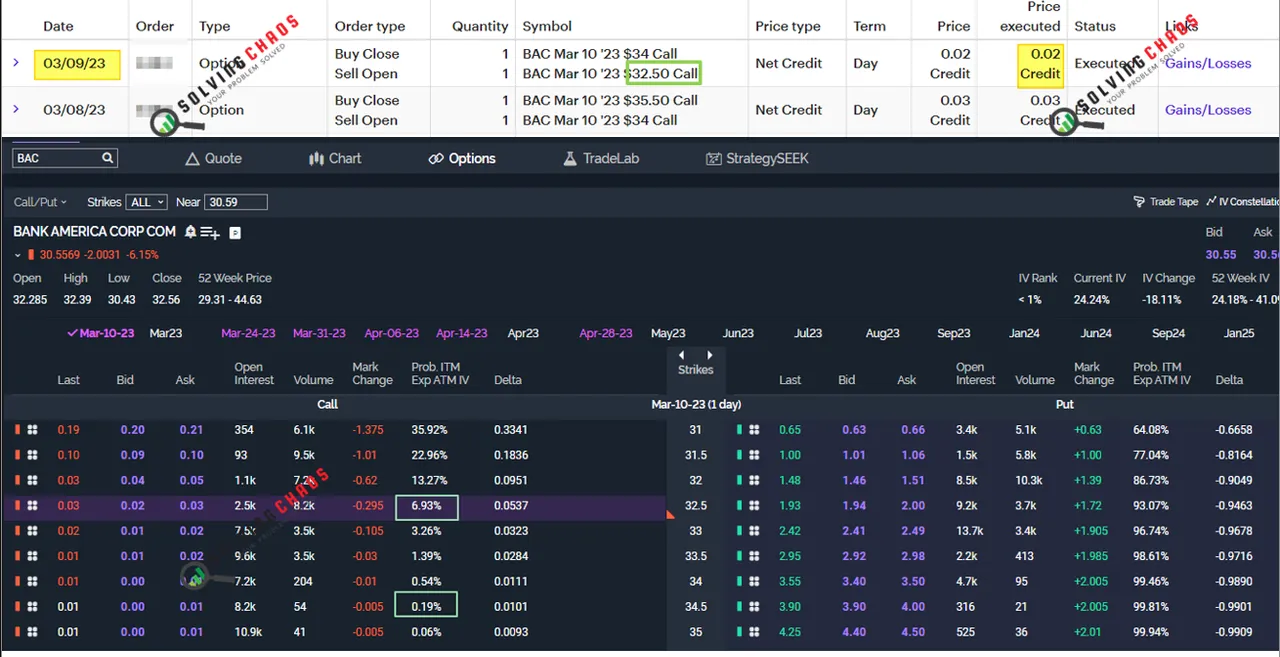Click the put Ask 4.50 at strike 35
This screenshot has height=657, width=1280.
[913, 632]
